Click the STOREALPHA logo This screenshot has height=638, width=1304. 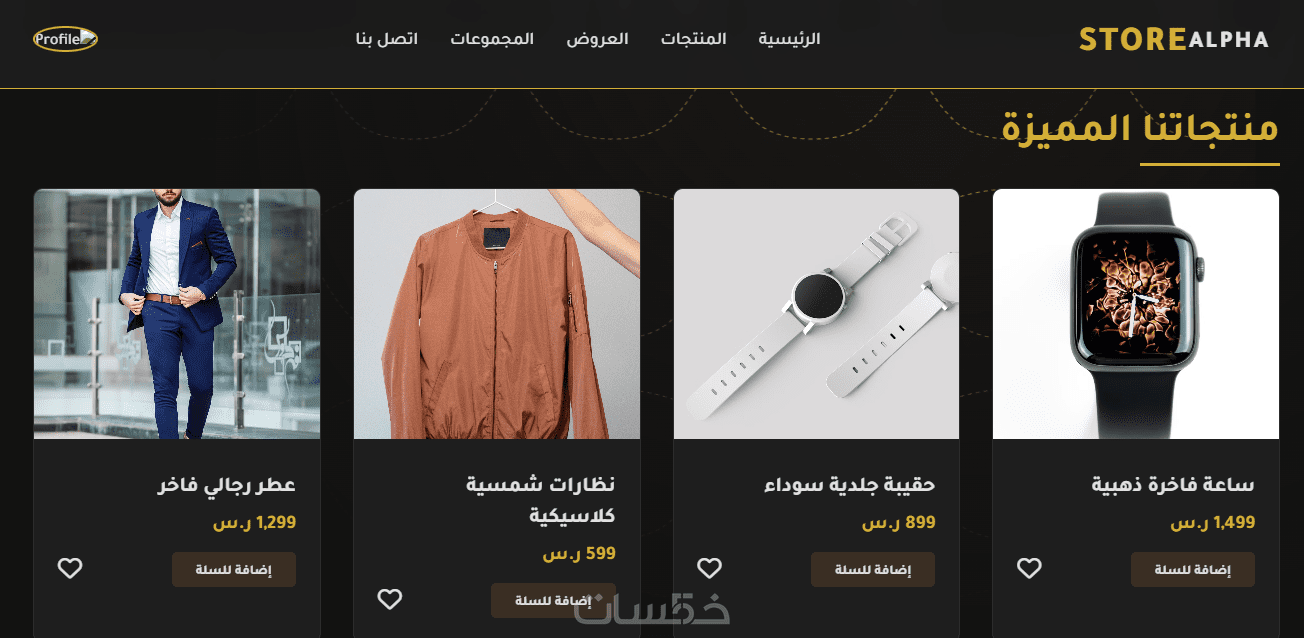(x=1174, y=40)
